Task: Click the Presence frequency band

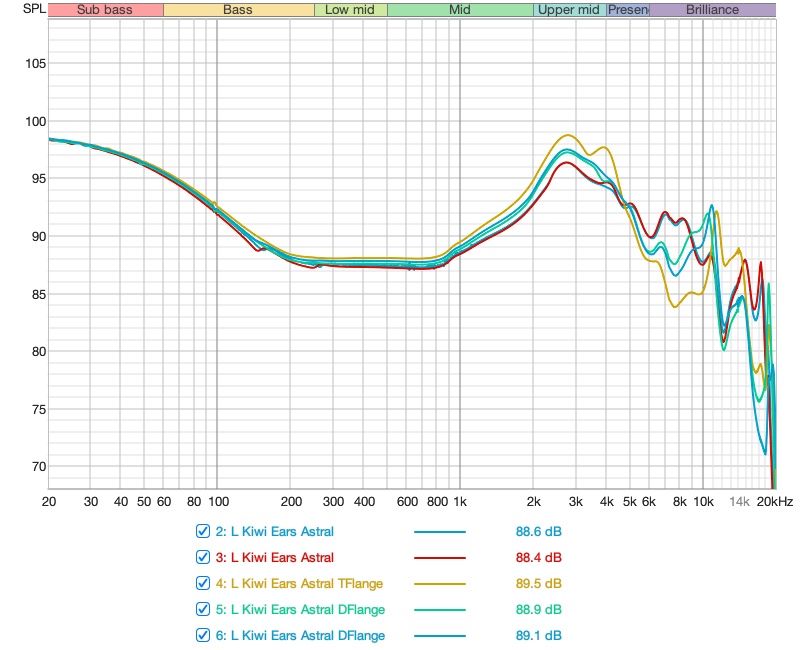Action: coord(628,10)
